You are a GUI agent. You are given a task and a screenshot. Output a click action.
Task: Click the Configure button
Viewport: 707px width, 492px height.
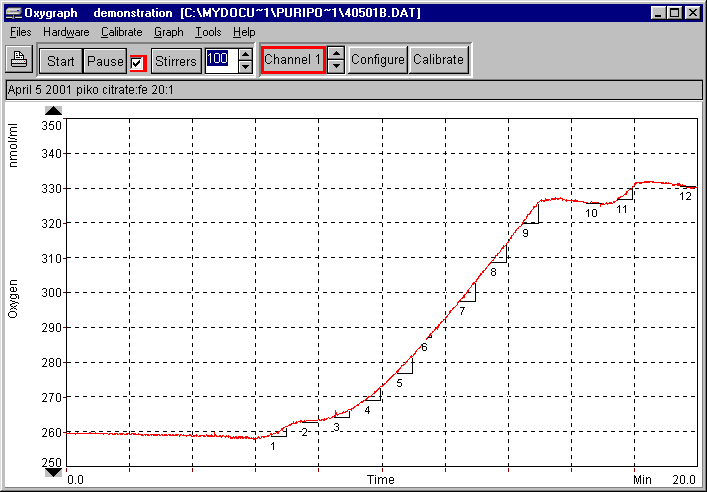coord(377,60)
